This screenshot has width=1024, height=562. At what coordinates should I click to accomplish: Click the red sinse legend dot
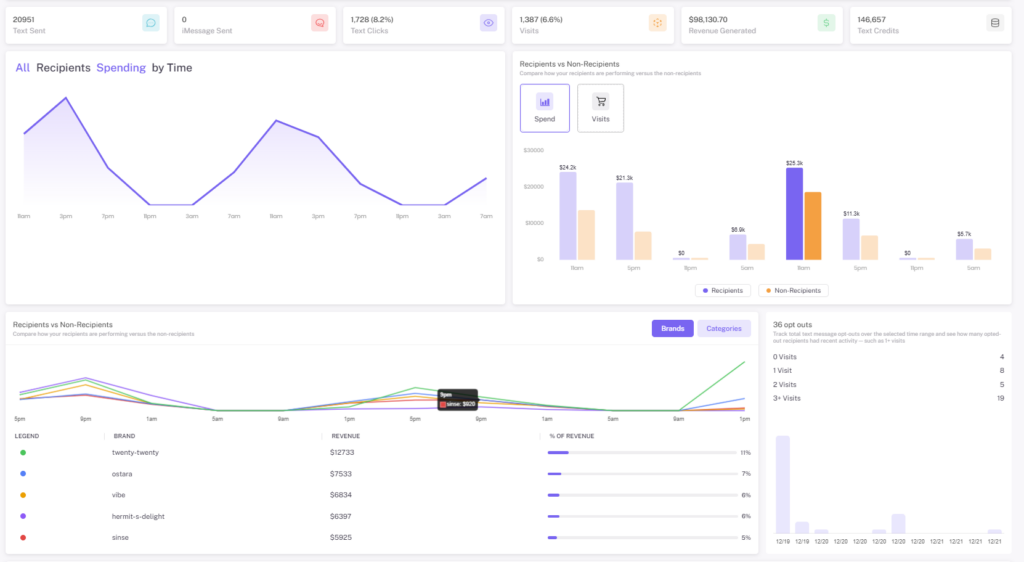click(x=23, y=538)
